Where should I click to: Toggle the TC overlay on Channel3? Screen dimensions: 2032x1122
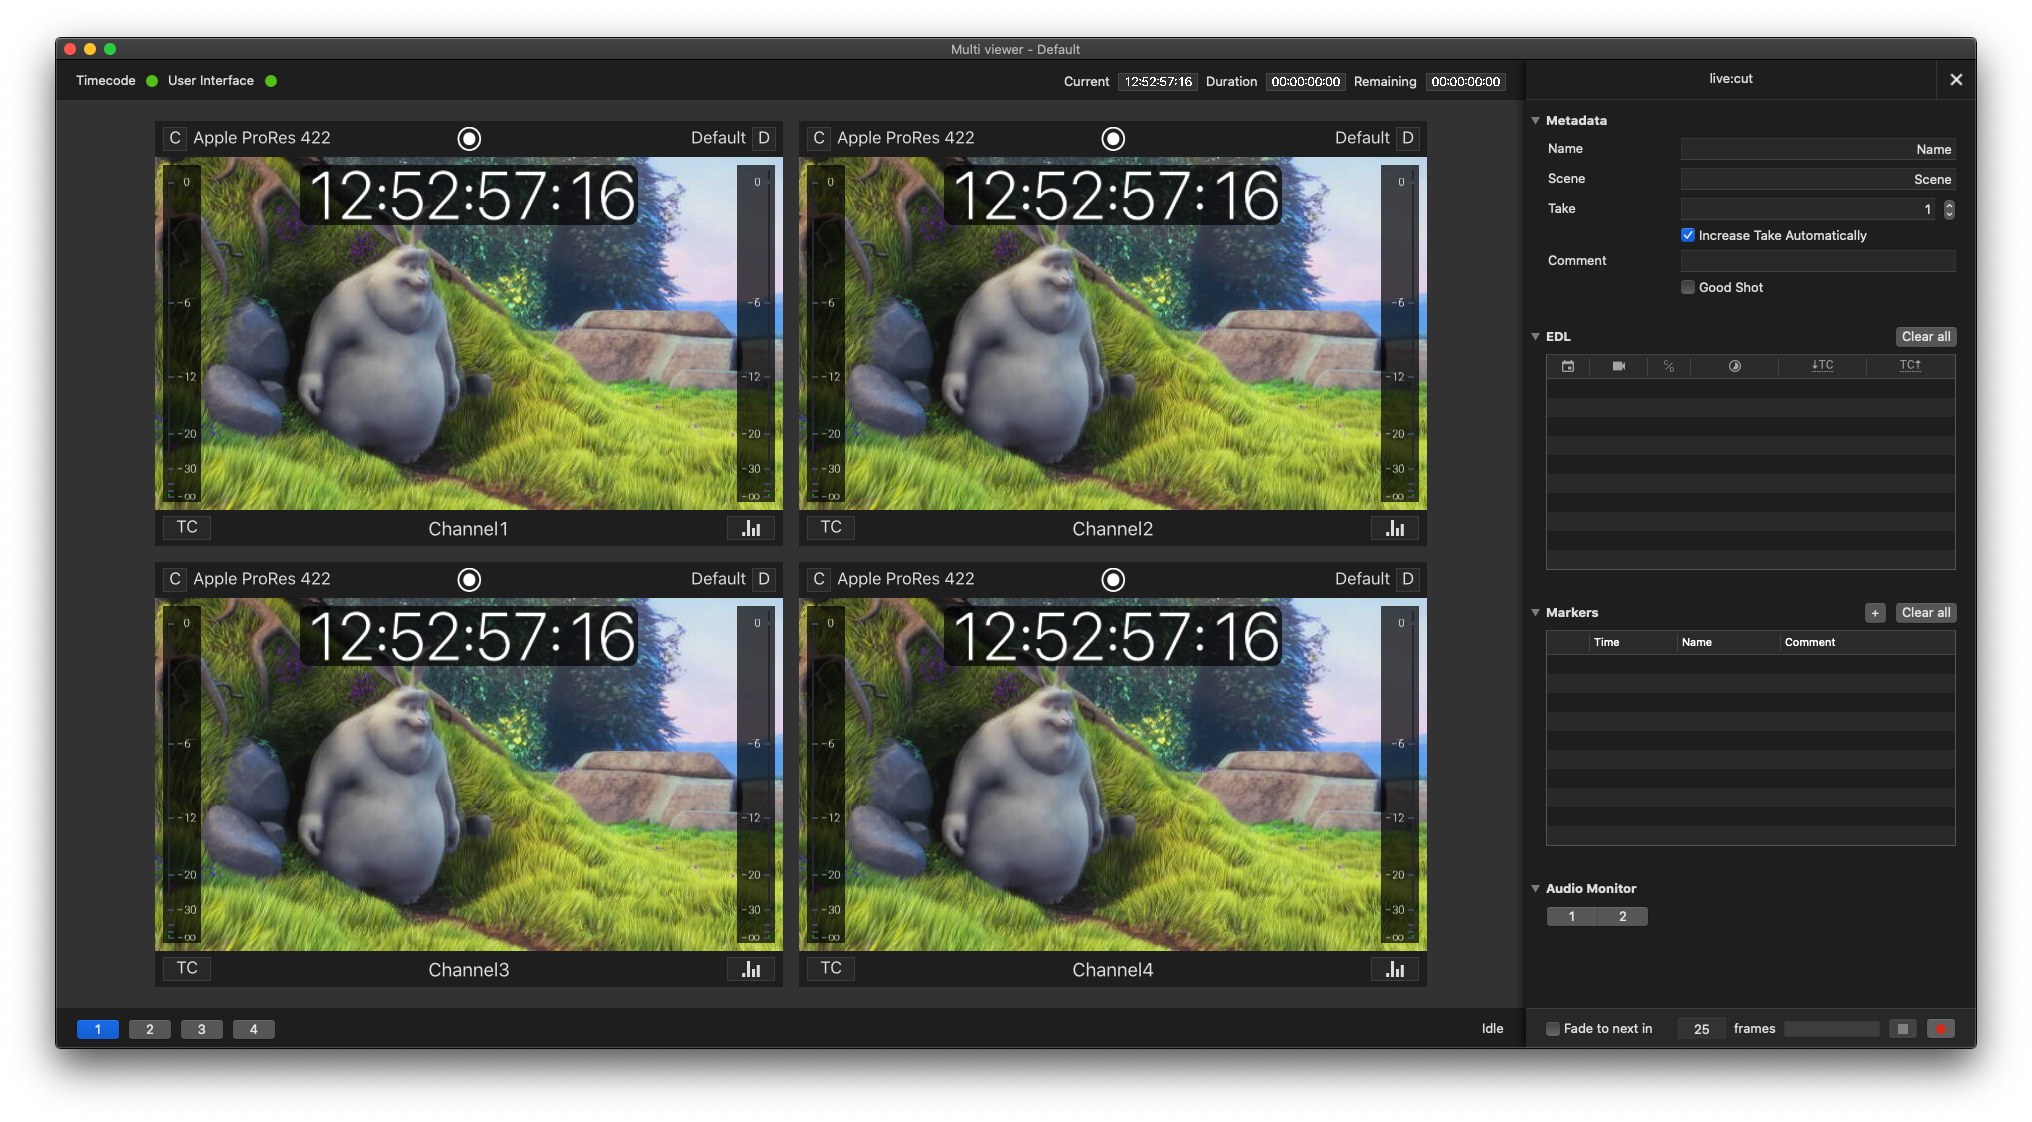coord(187,968)
